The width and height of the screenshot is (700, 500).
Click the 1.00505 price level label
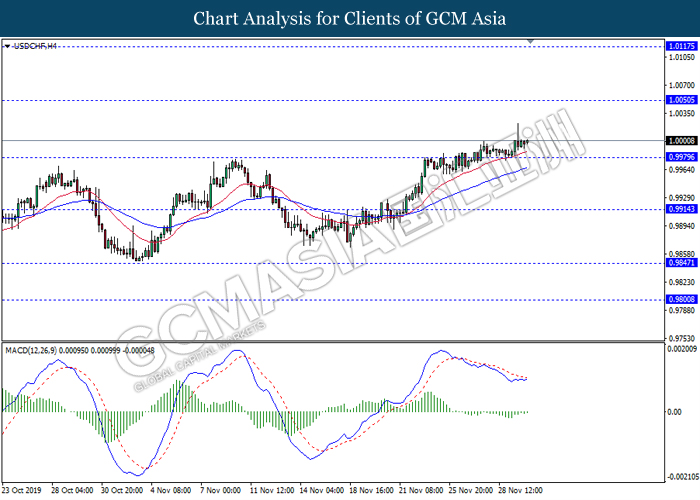tap(681, 100)
